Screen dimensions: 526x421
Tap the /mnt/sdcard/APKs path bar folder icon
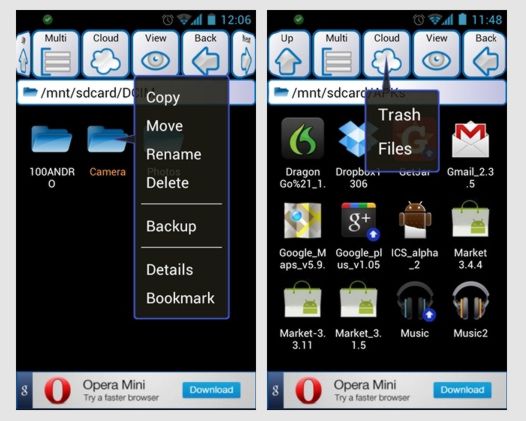[281, 92]
